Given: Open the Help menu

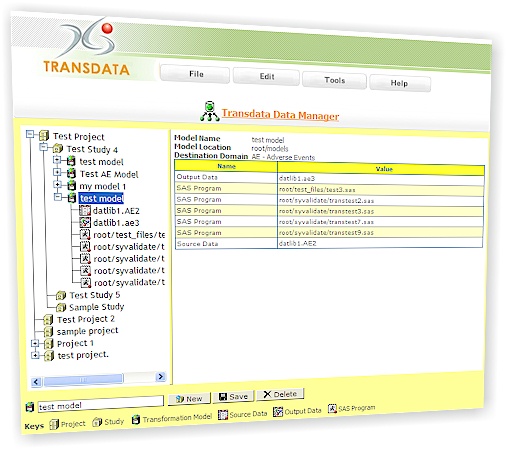Looking at the screenshot, I should 400,83.
